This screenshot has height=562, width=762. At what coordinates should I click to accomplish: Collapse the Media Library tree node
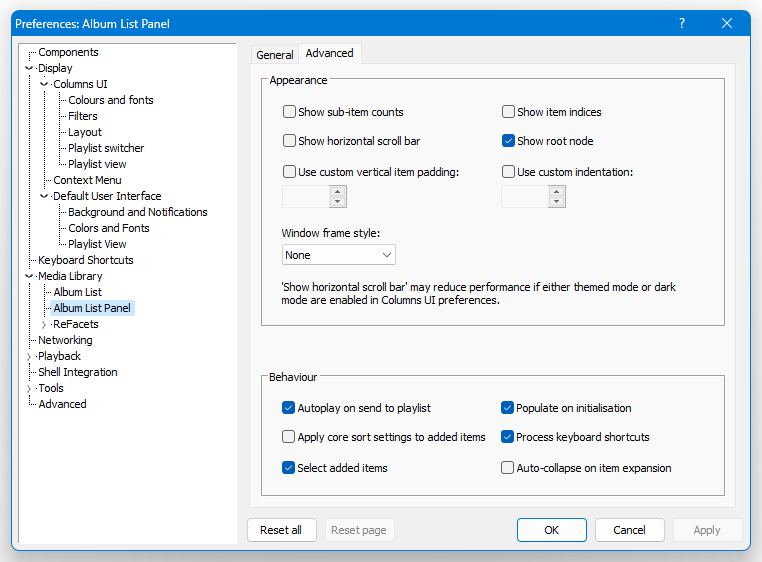click(x=29, y=276)
